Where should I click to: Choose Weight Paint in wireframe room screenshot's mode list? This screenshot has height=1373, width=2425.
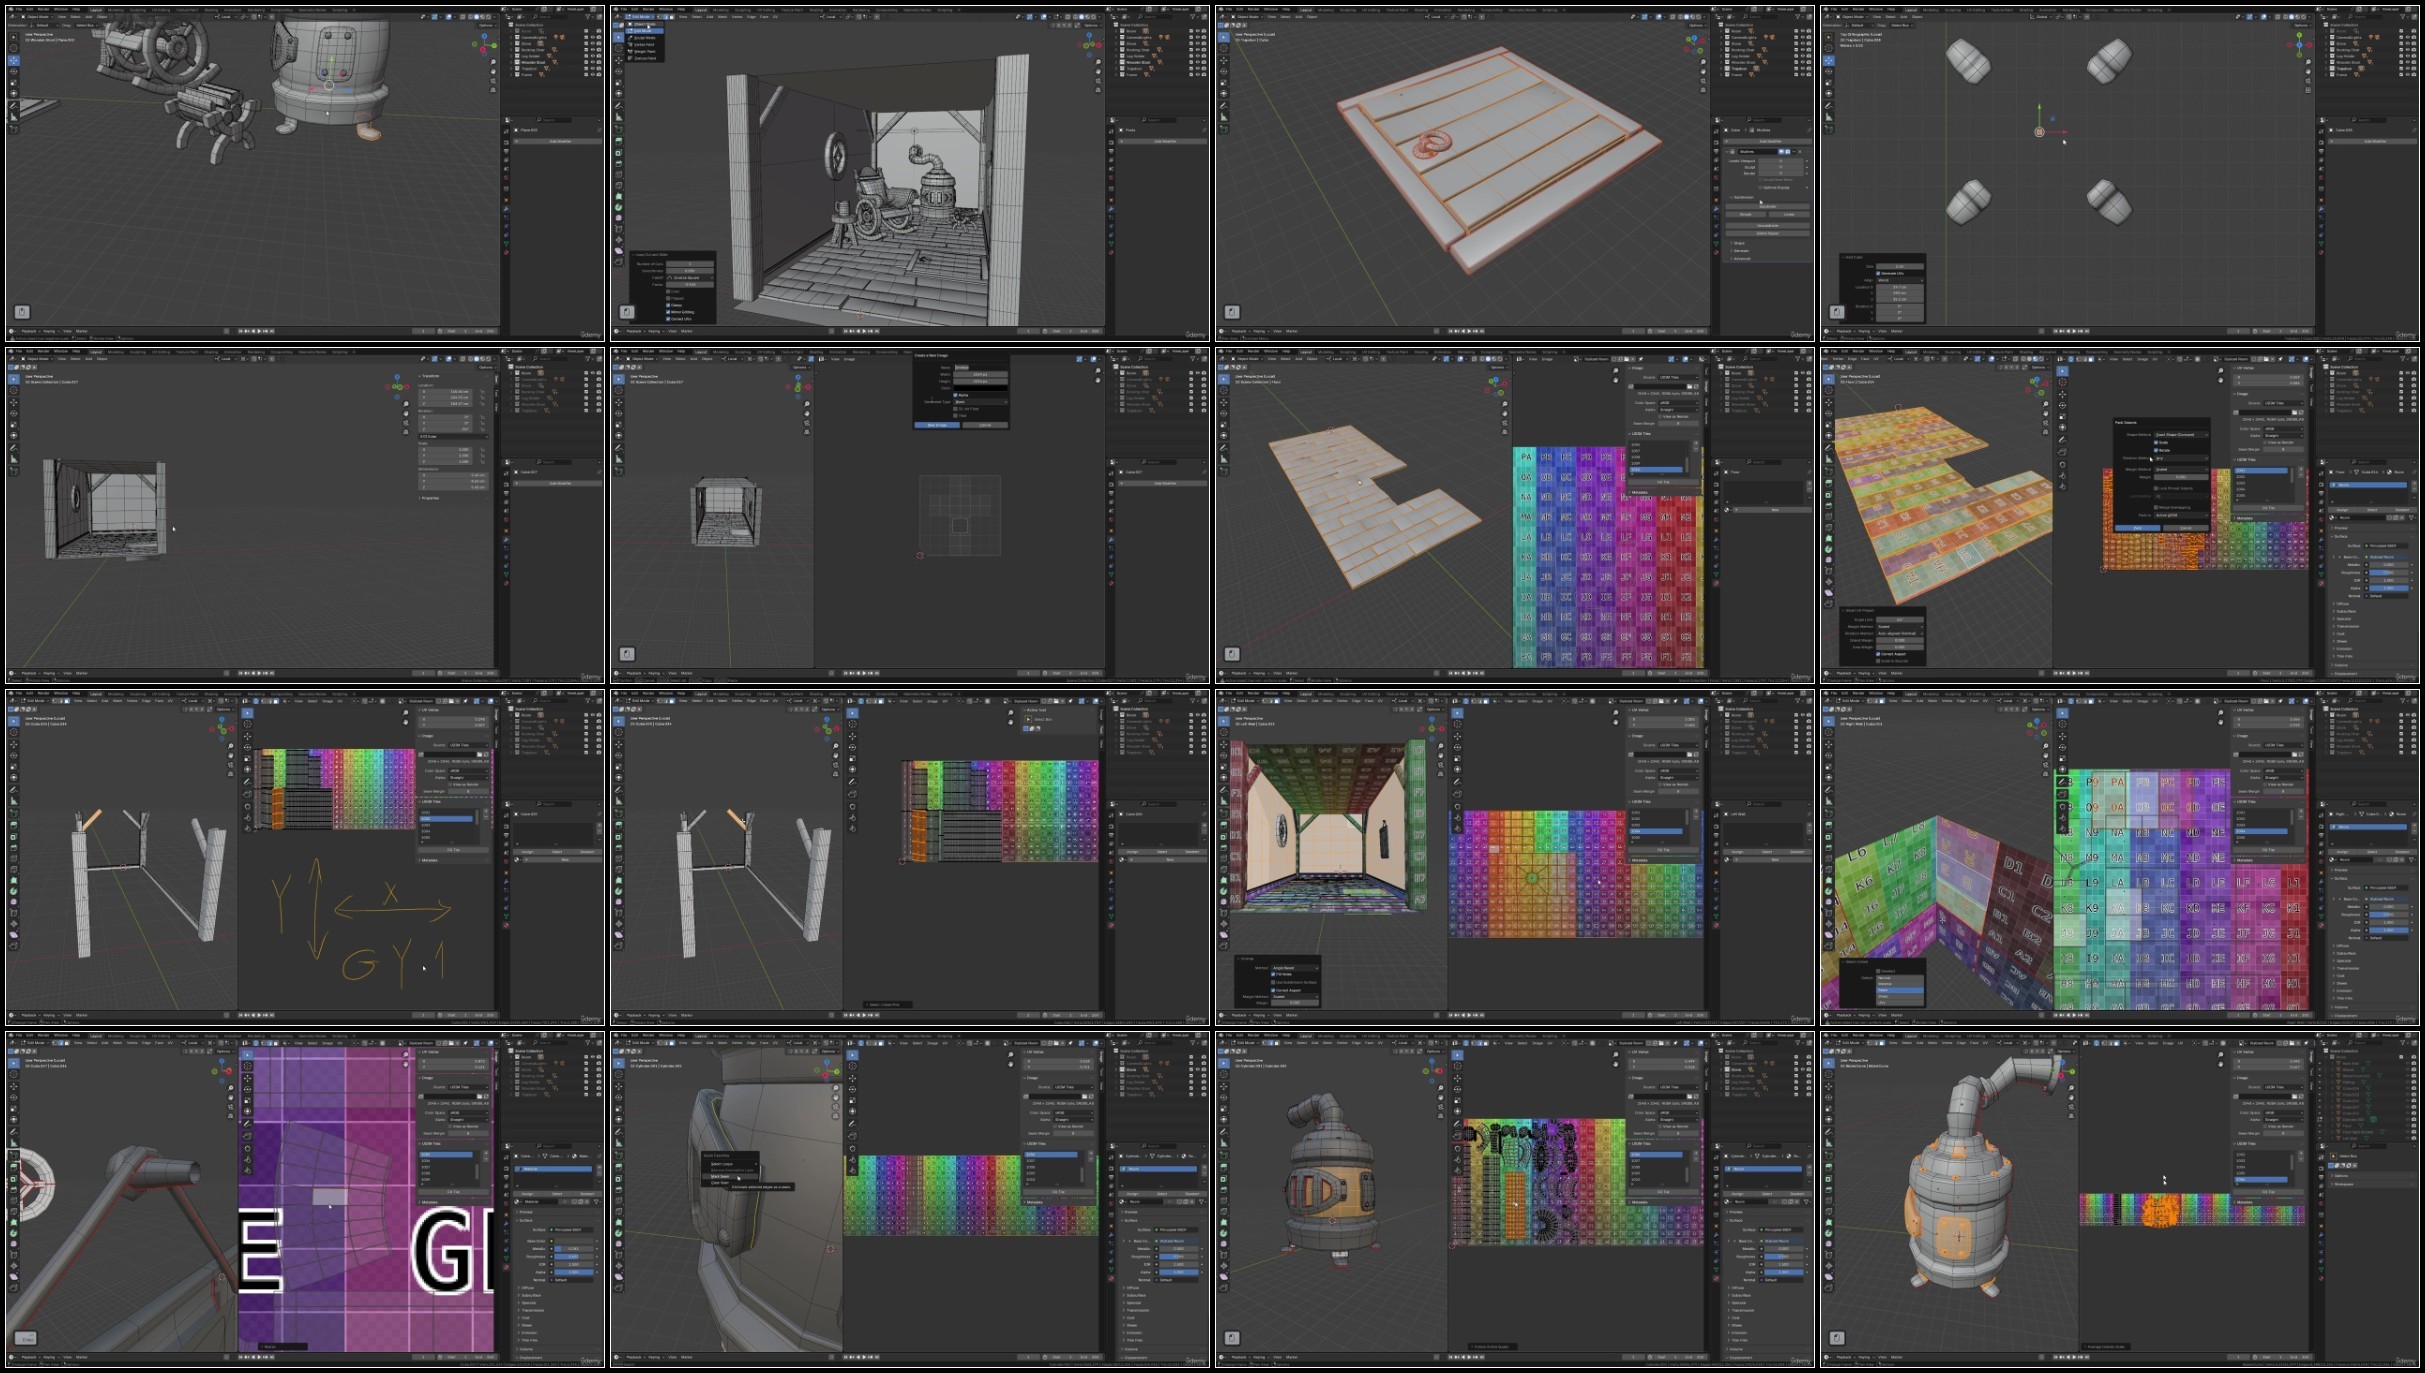tap(645, 52)
